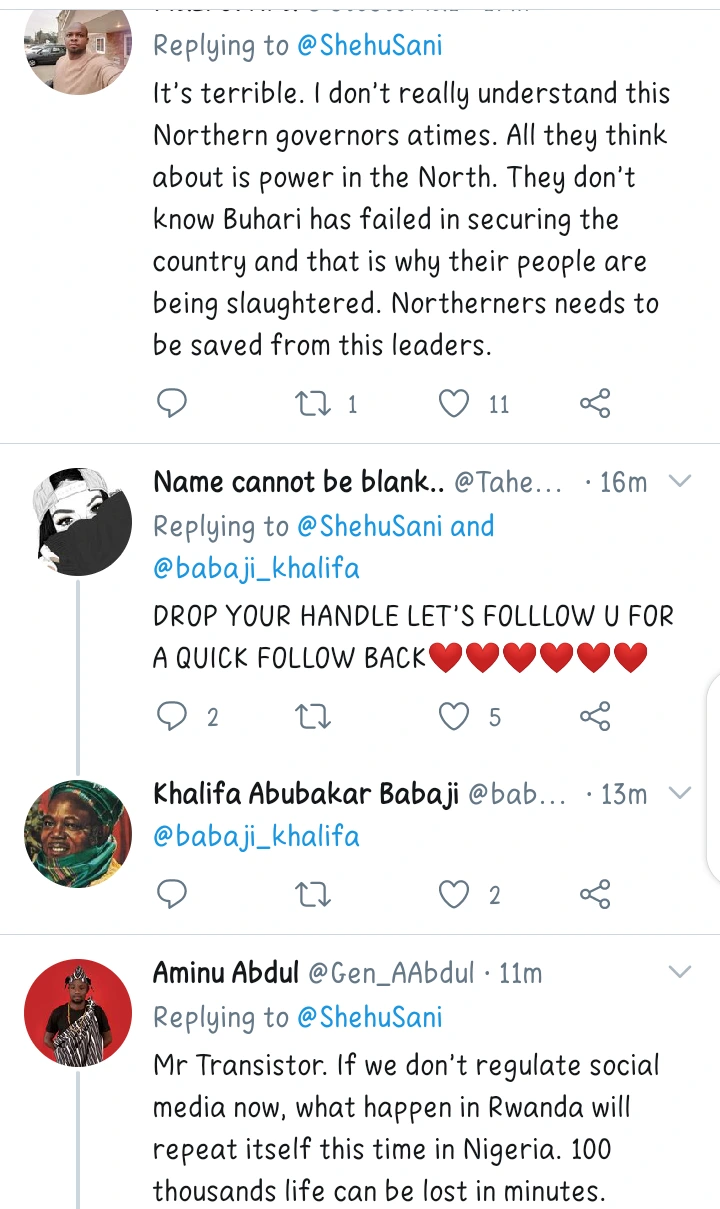Share the DROP YOUR HANDLE tweet

595,716
